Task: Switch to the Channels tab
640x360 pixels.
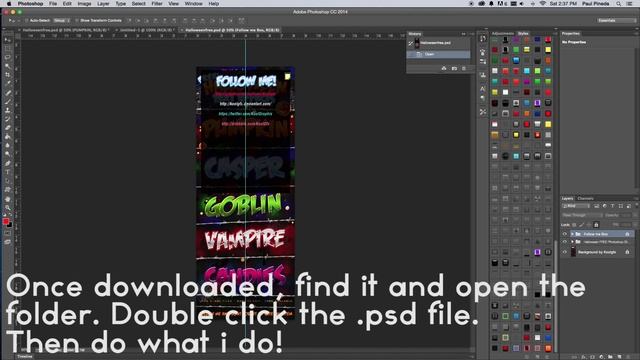Action: 585,199
